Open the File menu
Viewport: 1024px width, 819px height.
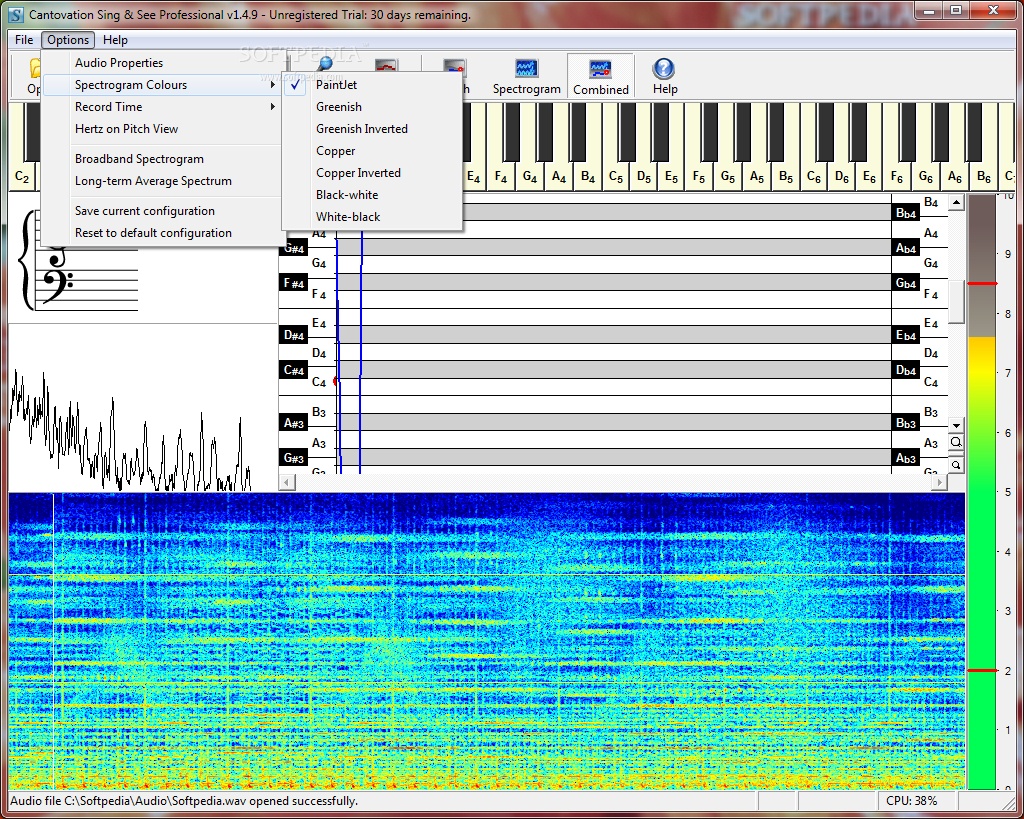(24, 40)
